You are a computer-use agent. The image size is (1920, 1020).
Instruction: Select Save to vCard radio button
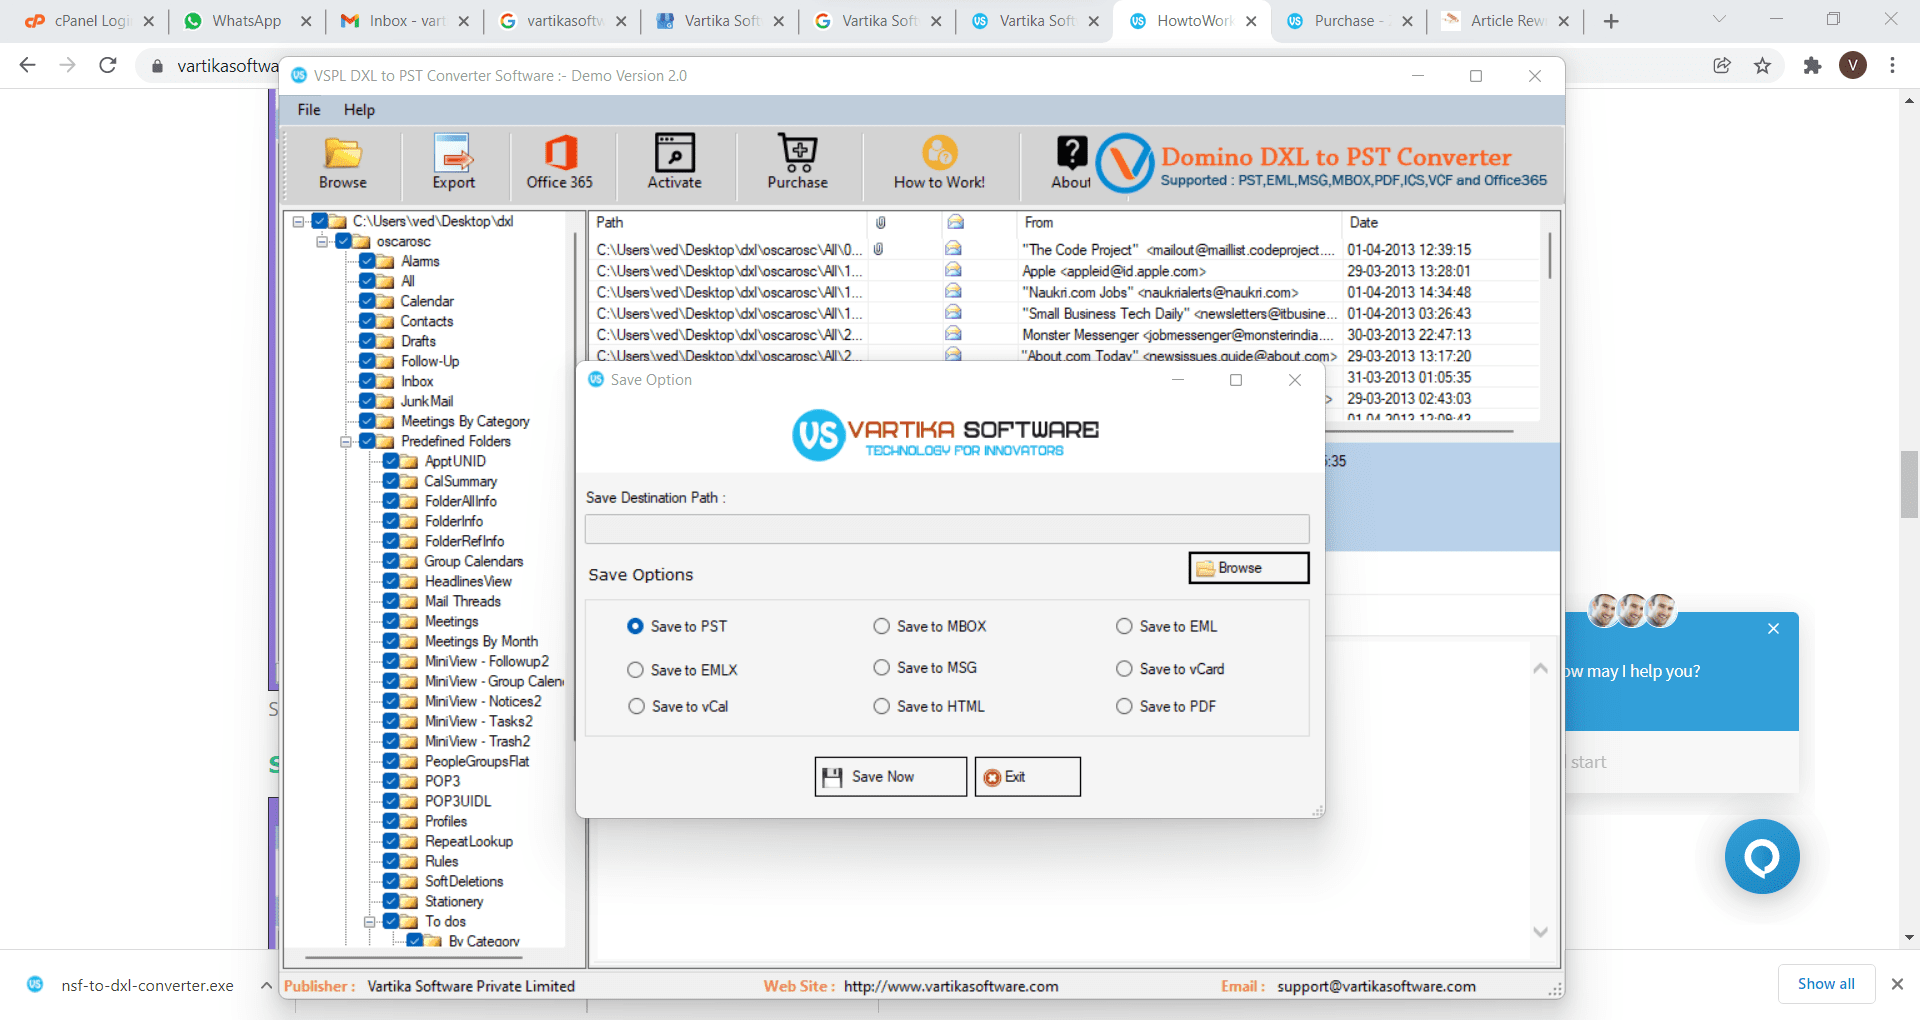point(1124,668)
